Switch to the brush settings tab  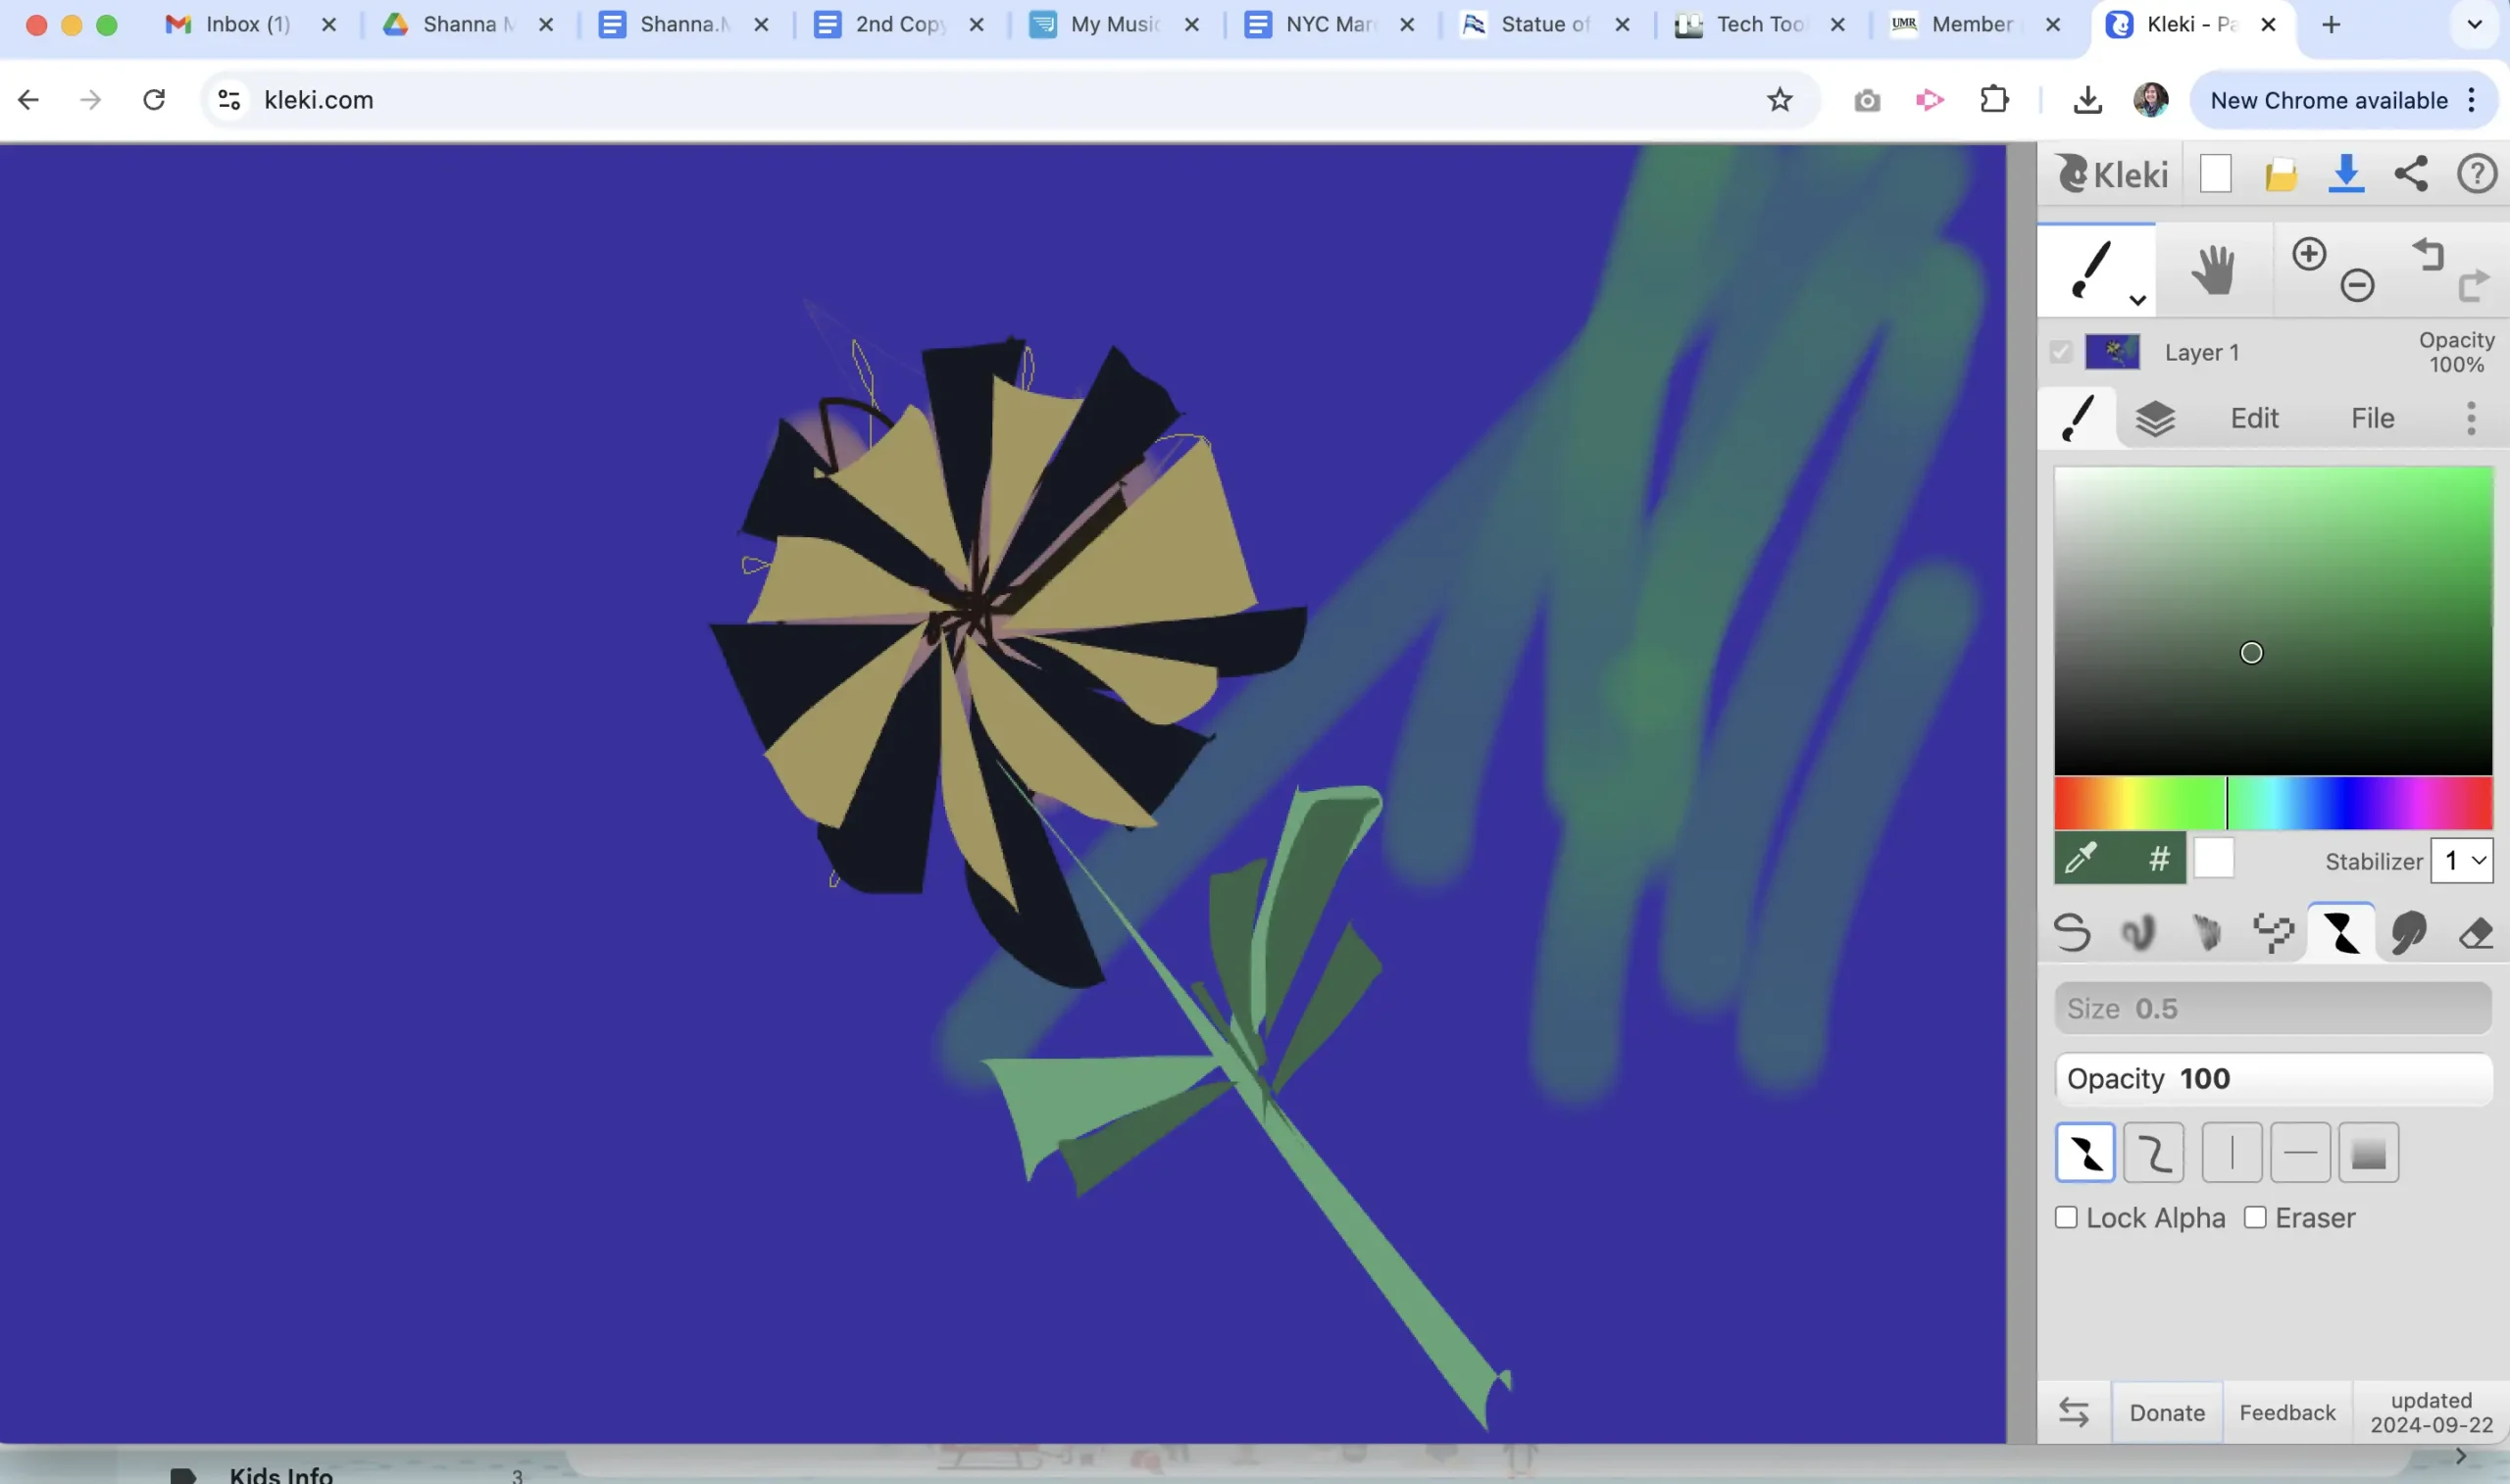[x=2078, y=418]
